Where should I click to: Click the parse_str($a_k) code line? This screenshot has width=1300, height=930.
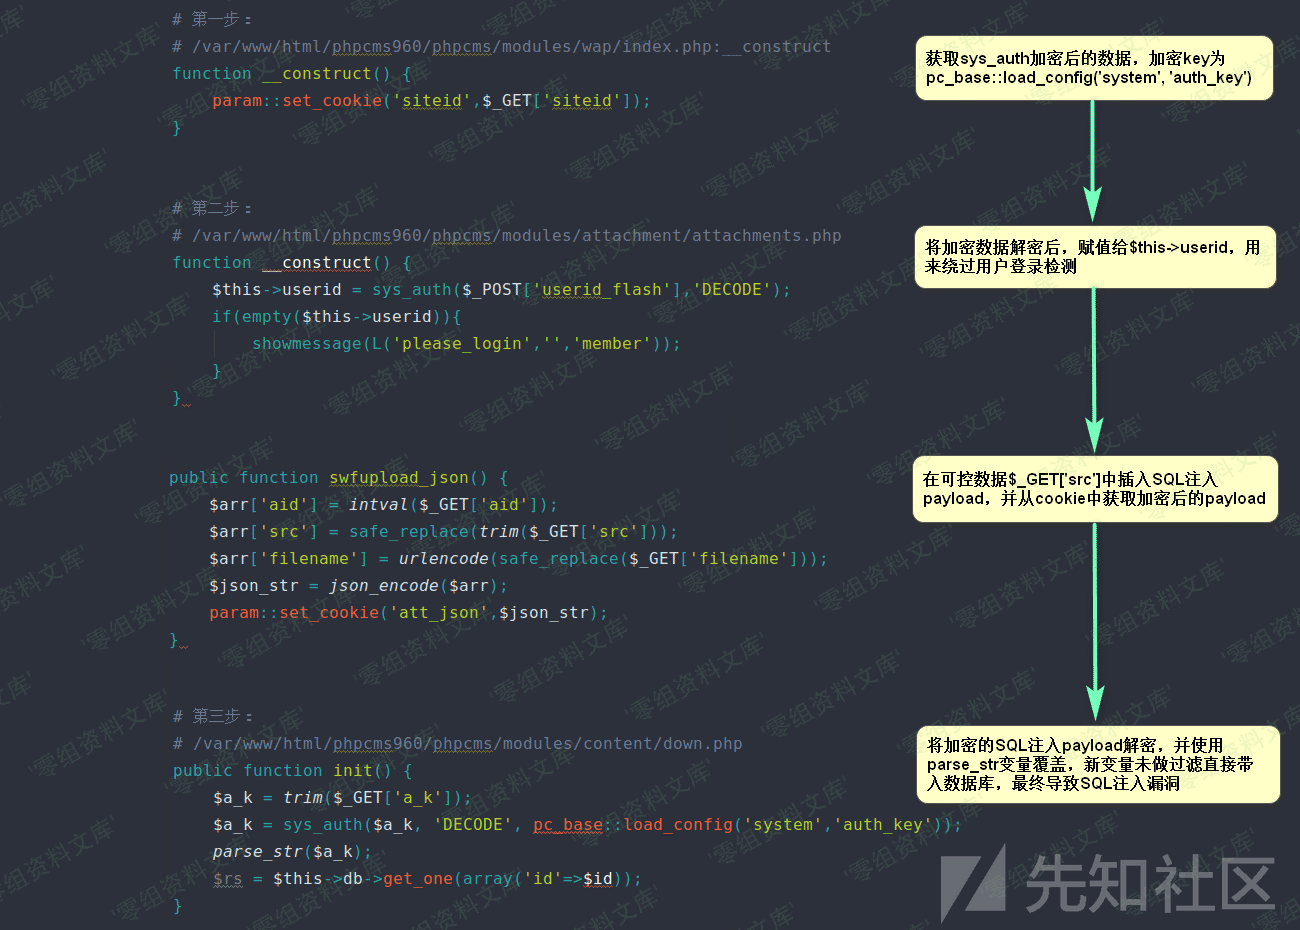click(x=292, y=852)
